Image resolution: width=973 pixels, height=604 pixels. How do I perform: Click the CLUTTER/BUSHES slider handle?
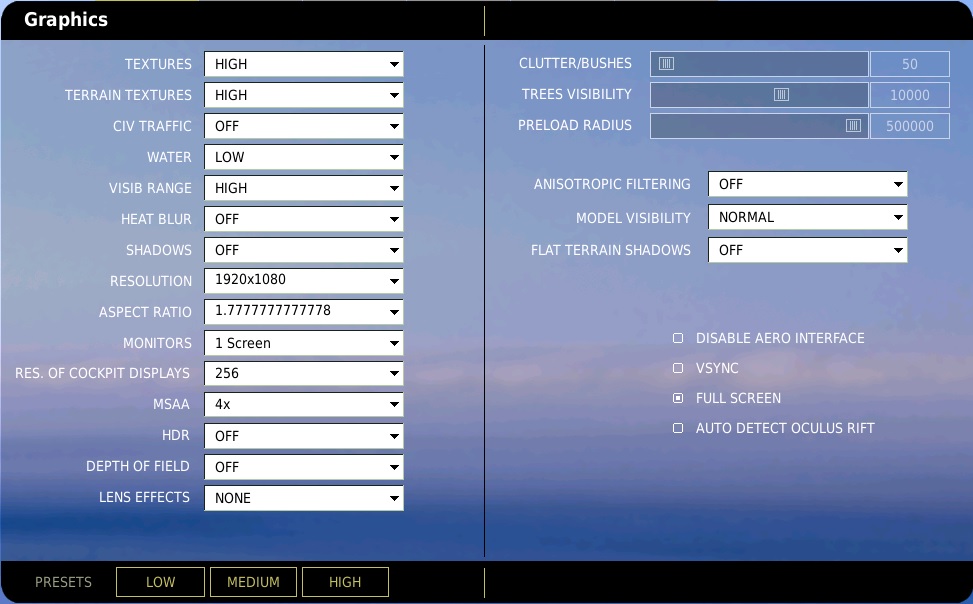tap(666, 64)
